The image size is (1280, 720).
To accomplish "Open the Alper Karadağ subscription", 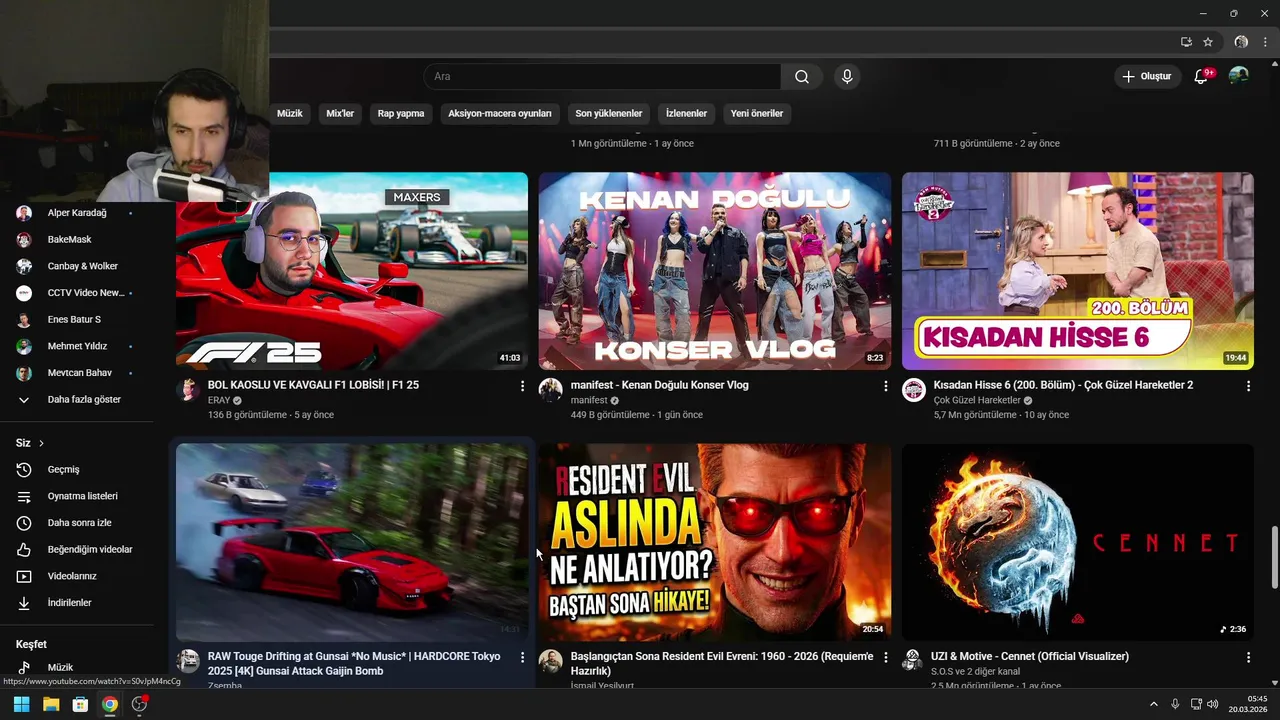I will 78,213.
